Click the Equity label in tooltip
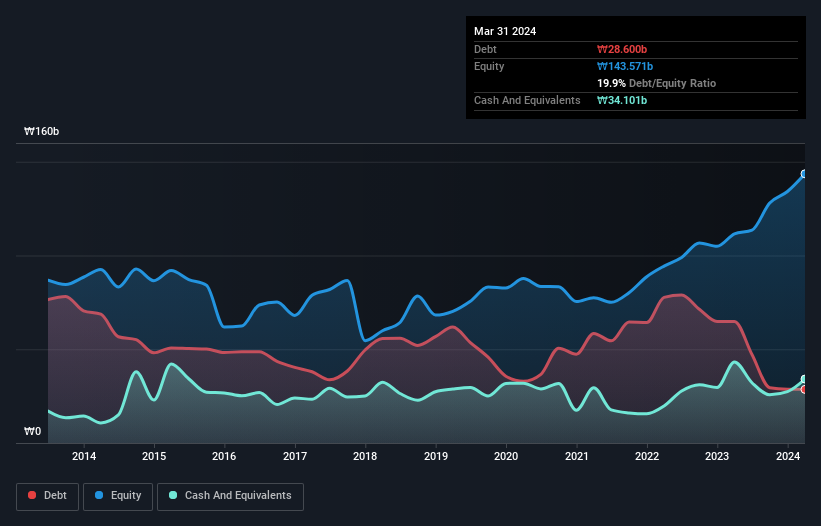This screenshot has height=526, width=821. (x=489, y=66)
